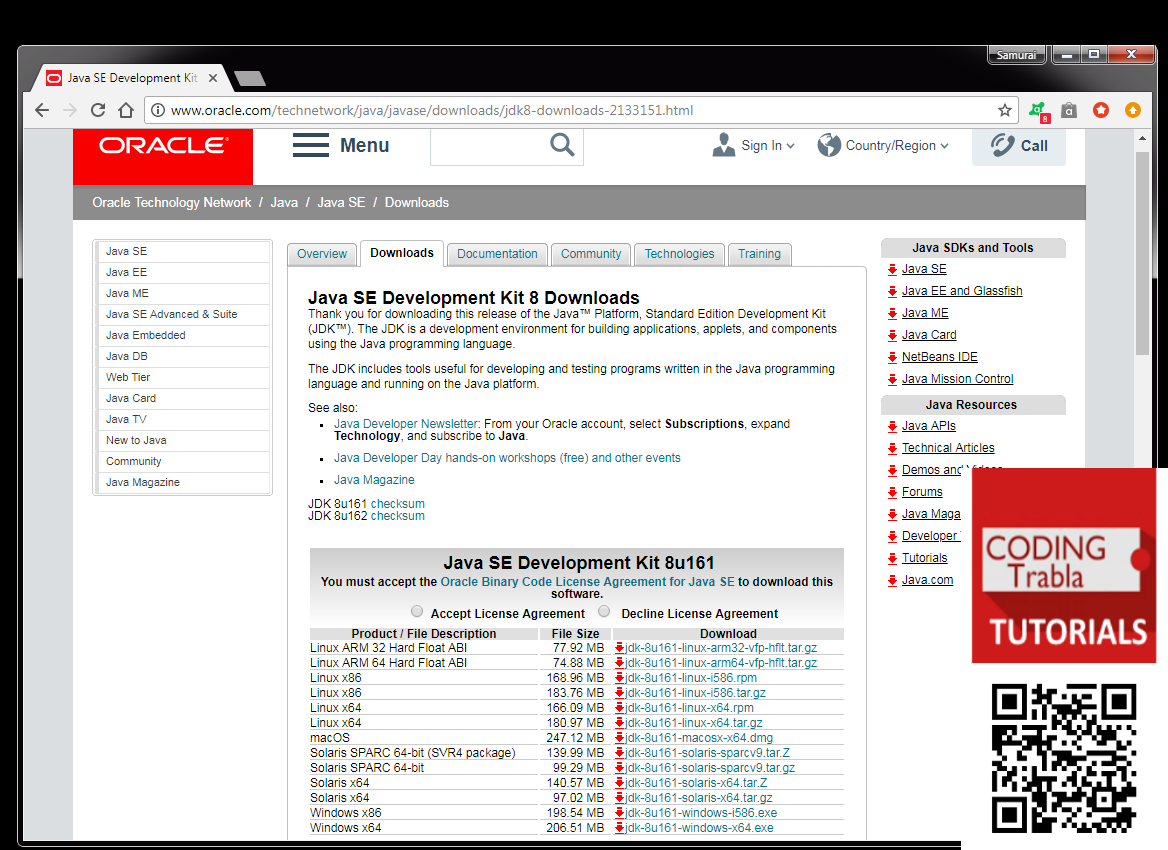Screen dimensions: 1168x850
Task: Click the Call phone button
Action: click(1019, 146)
